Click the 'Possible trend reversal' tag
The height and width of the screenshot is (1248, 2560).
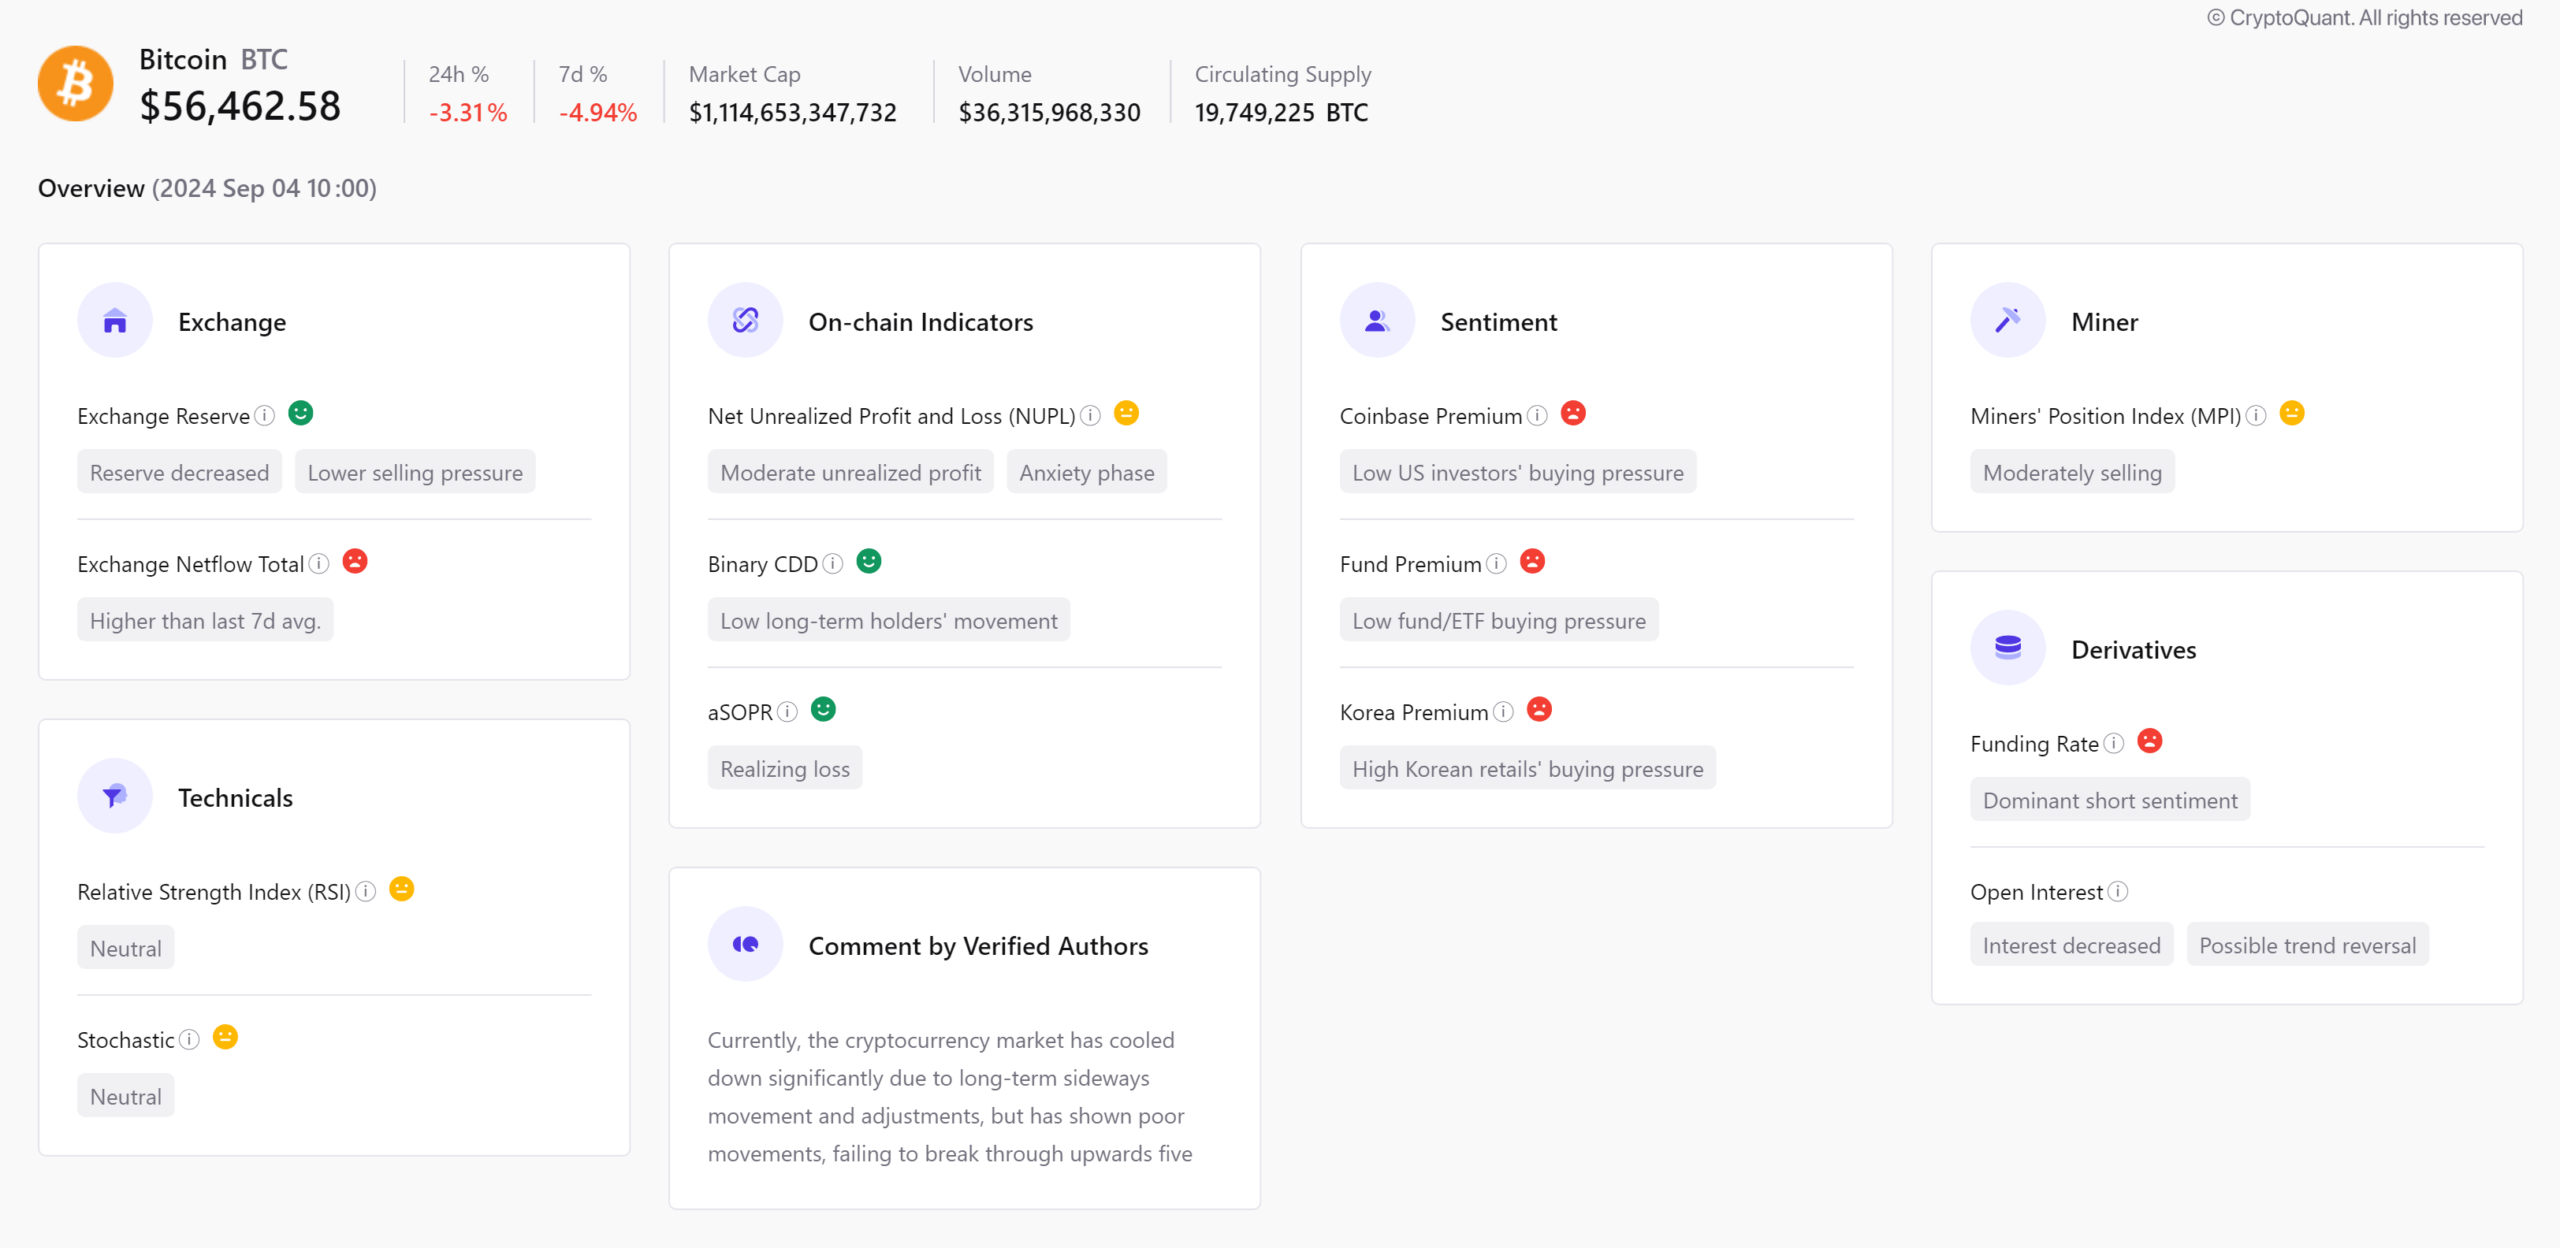(x=2307, y=944)
